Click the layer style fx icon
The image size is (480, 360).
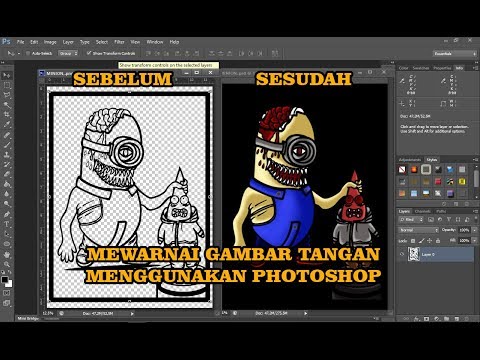pos(416,319)
